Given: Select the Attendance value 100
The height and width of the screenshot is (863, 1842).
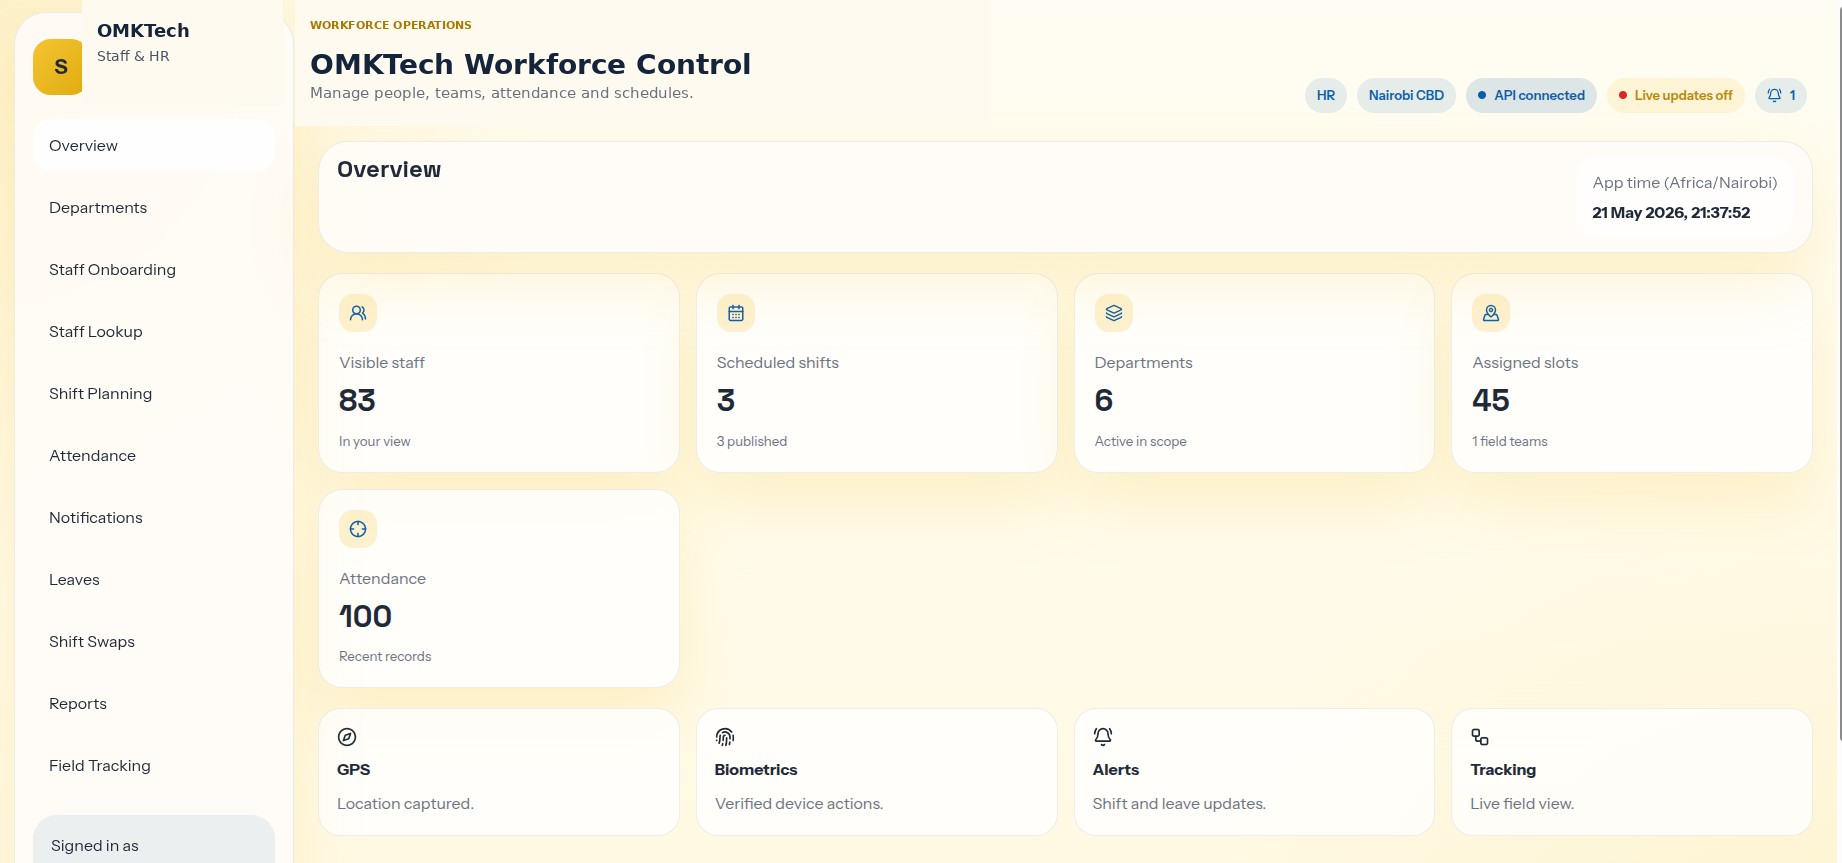Looking at the screenshot, I should click(x=365, y=616).
